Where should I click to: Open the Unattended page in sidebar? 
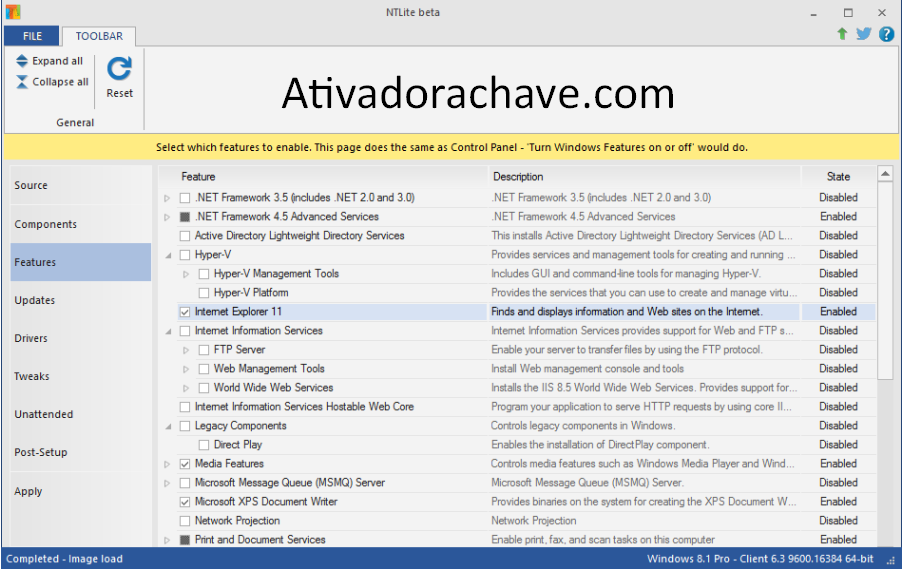[43, 414]
